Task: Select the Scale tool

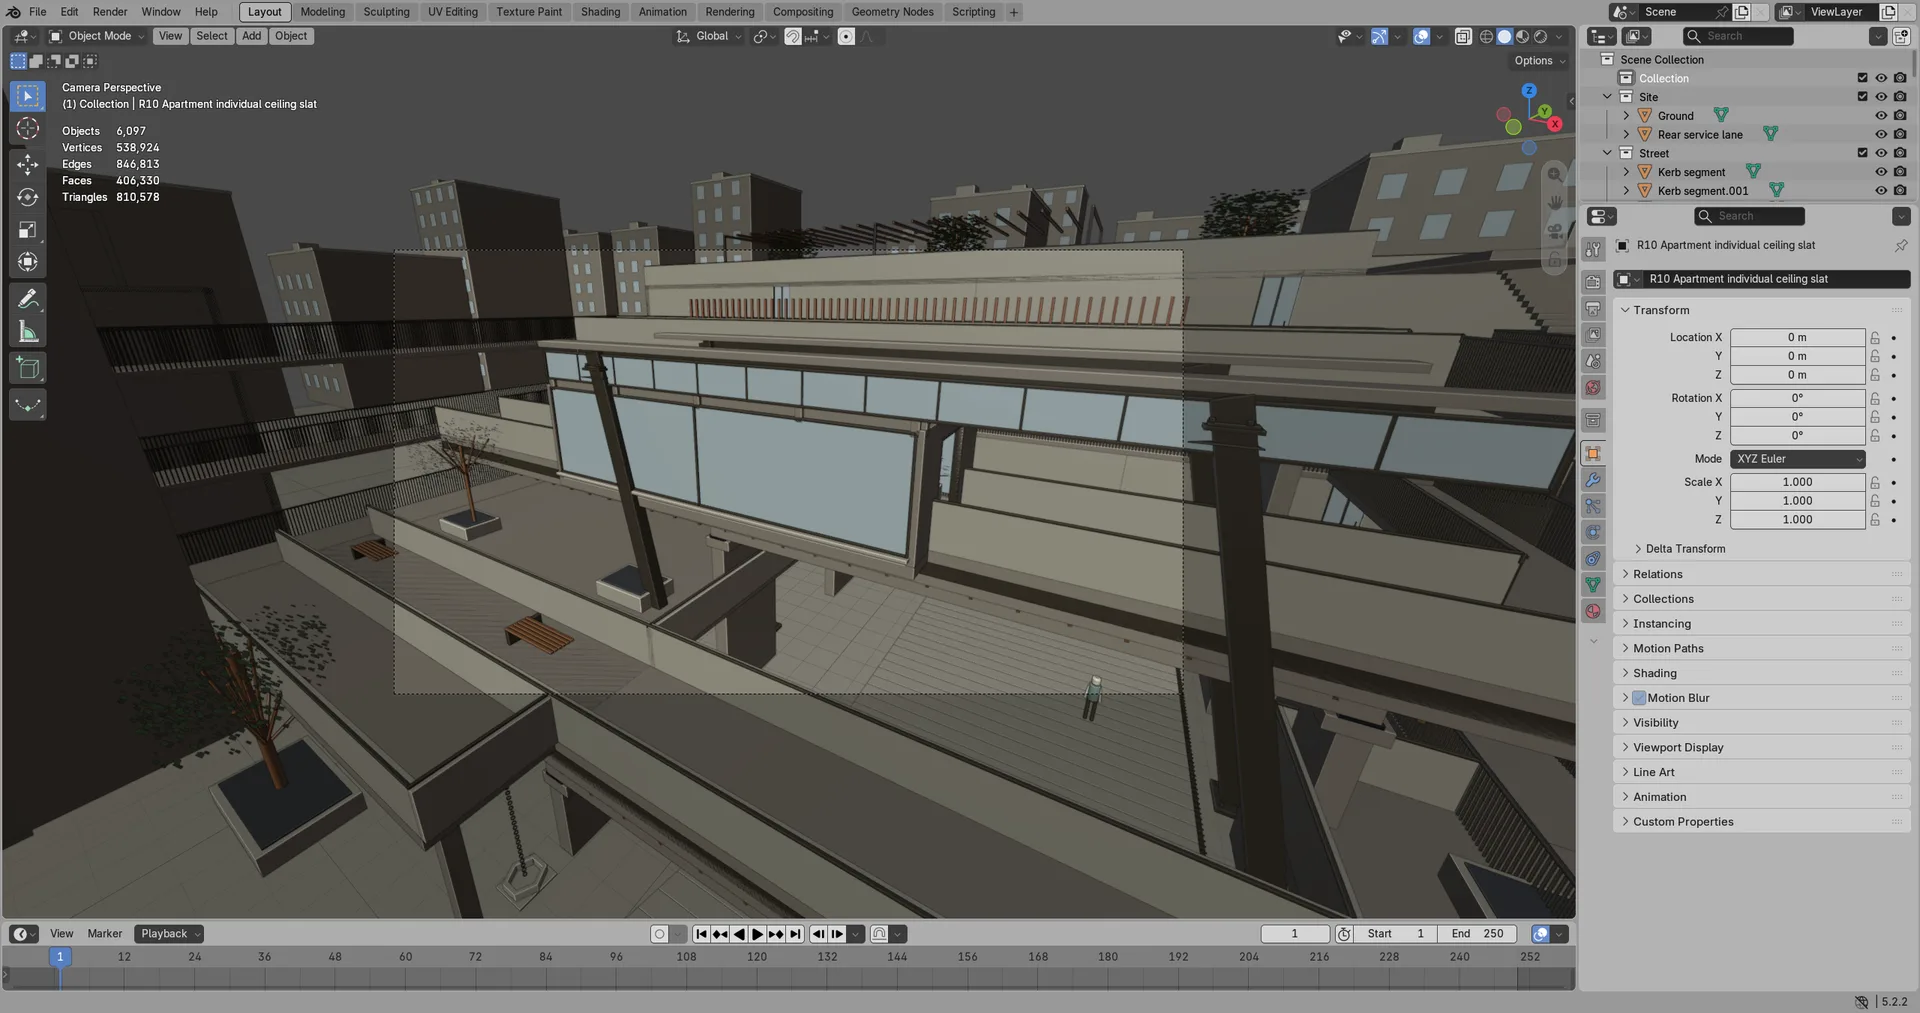Action: 28,230
